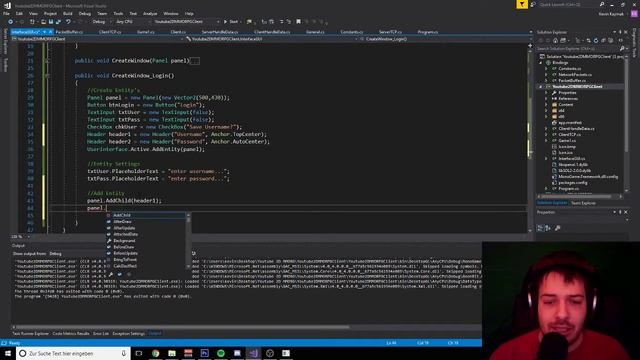Click the Sync with Active Document icon
Screen dimensions: 640x360
(x=589, y=40)
